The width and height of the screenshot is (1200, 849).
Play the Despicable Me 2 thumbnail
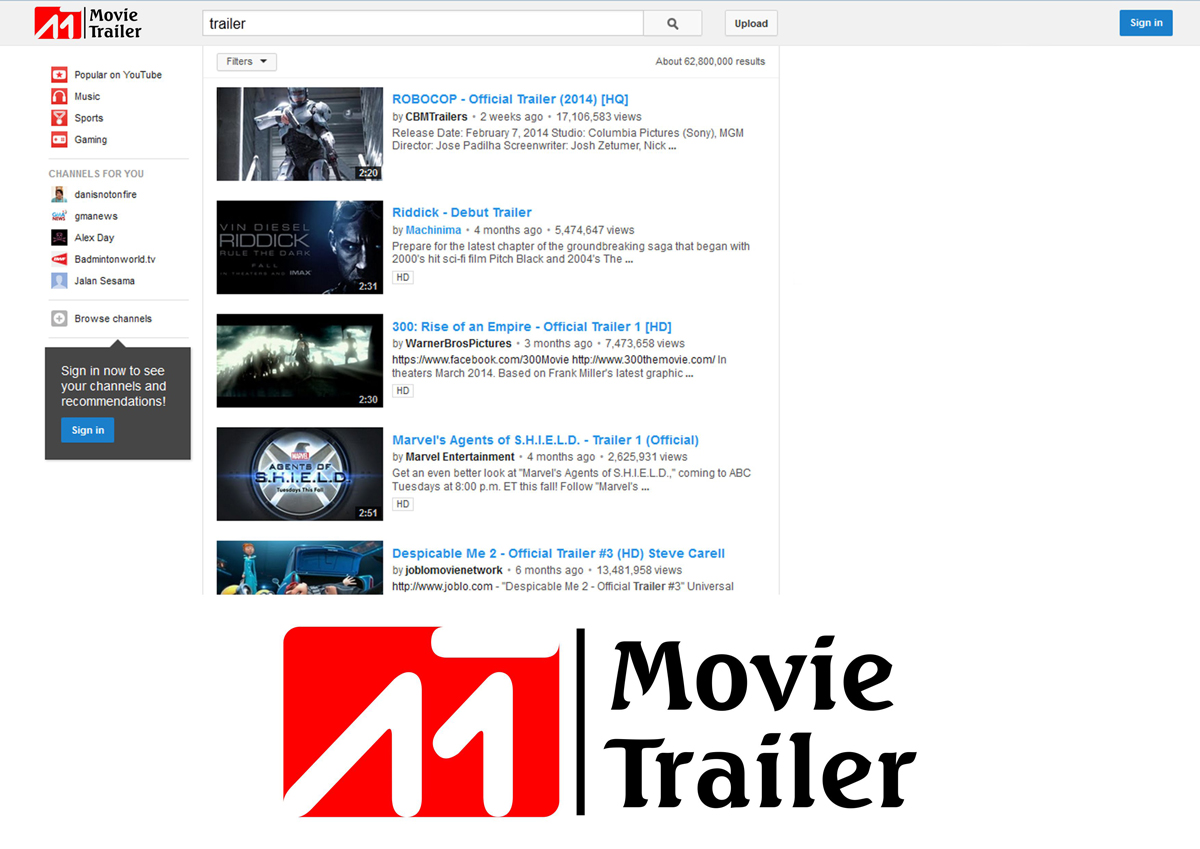(x=300, y=568)
